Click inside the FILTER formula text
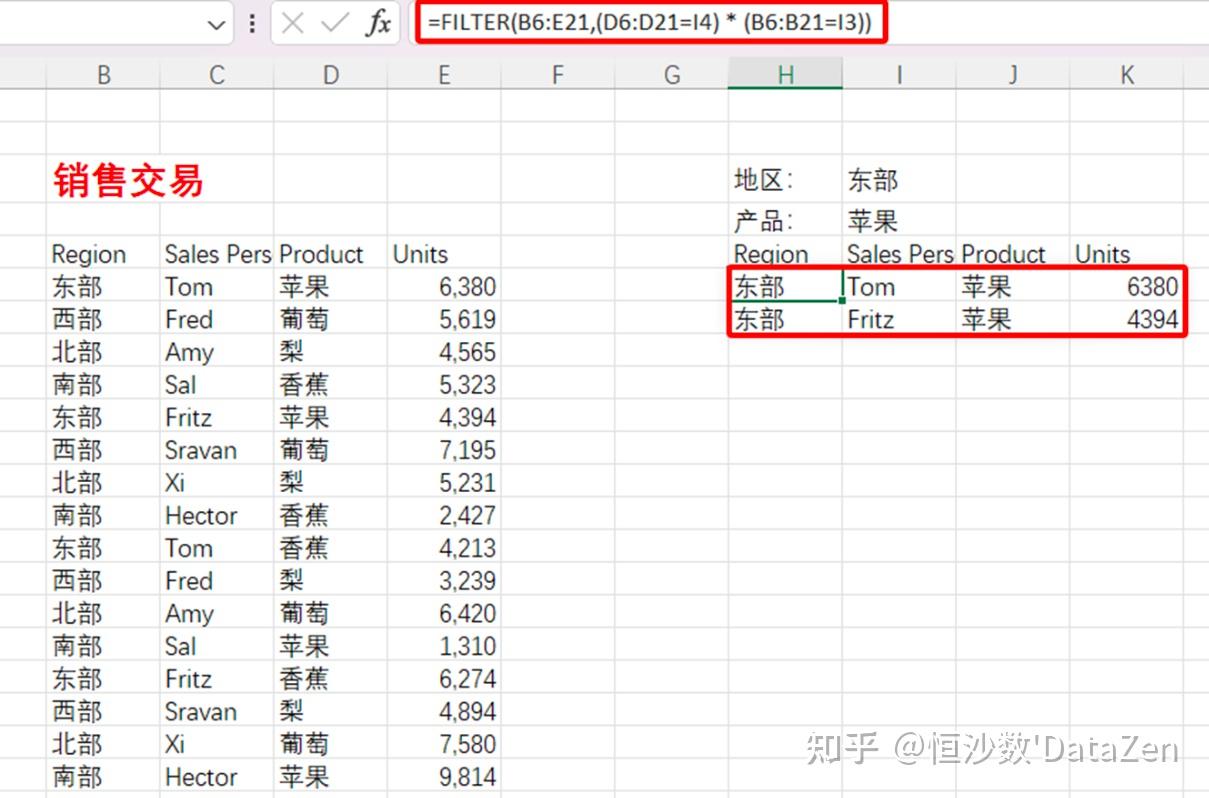The image size is (1209, 798). coord(650,23)
